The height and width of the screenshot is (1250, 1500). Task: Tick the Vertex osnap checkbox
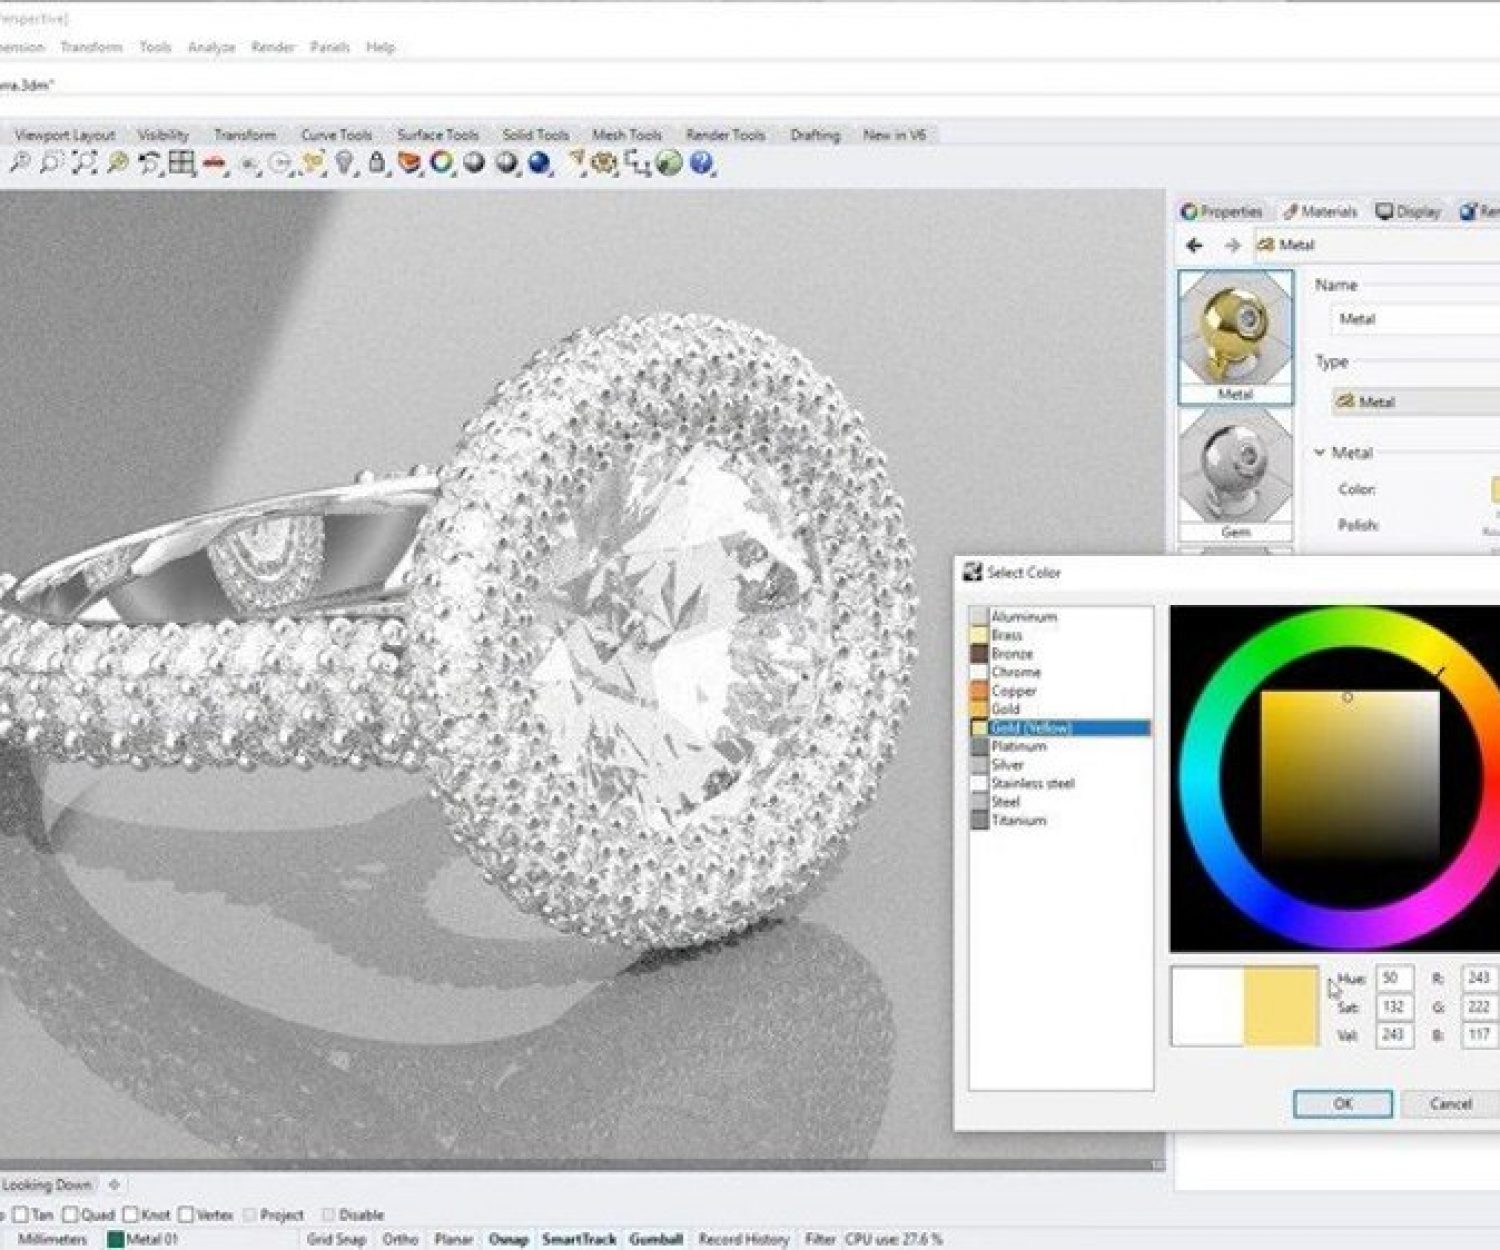(x=186, y=1215)
